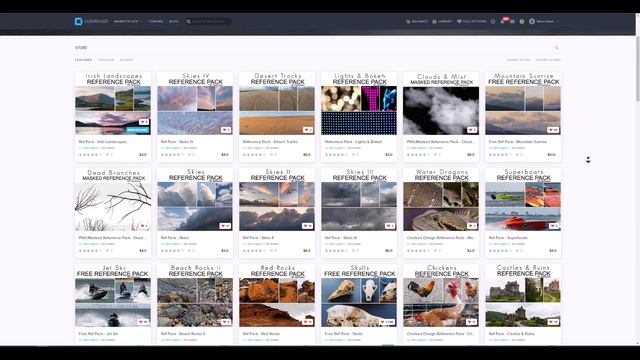Expand the Marketplace dropdown menu
The image size is (640, 360).
click(128, 22)
